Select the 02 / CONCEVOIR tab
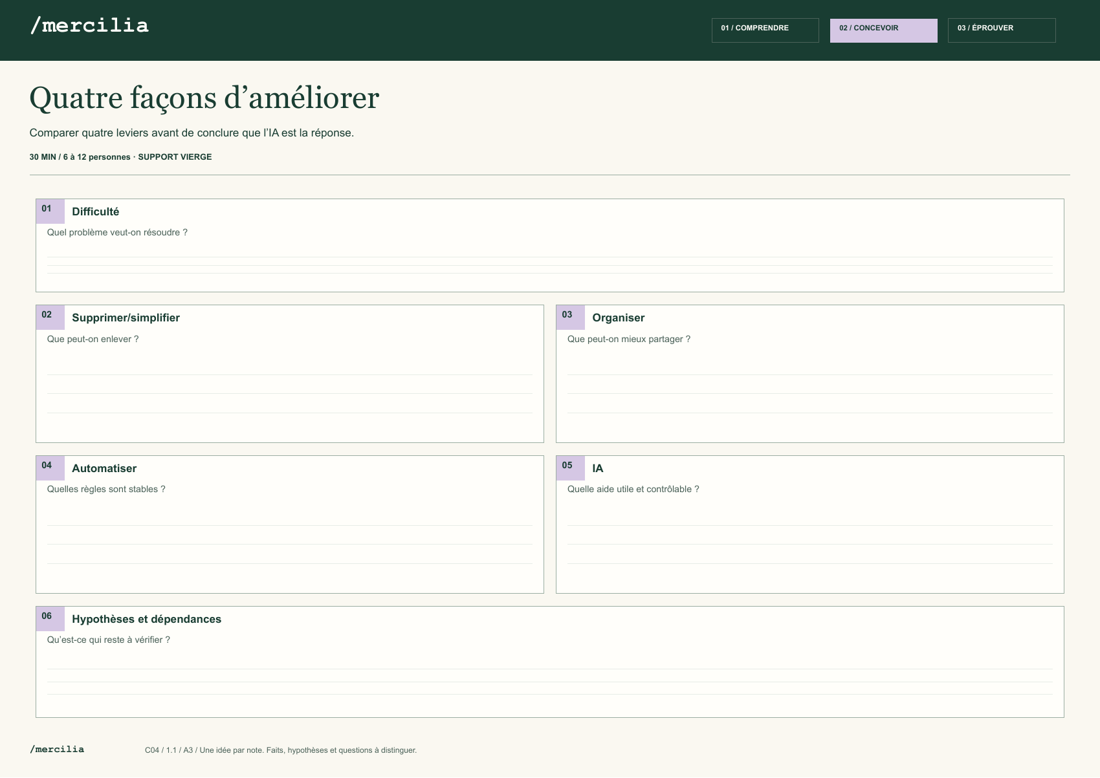1100x778 pixels. 883,30
